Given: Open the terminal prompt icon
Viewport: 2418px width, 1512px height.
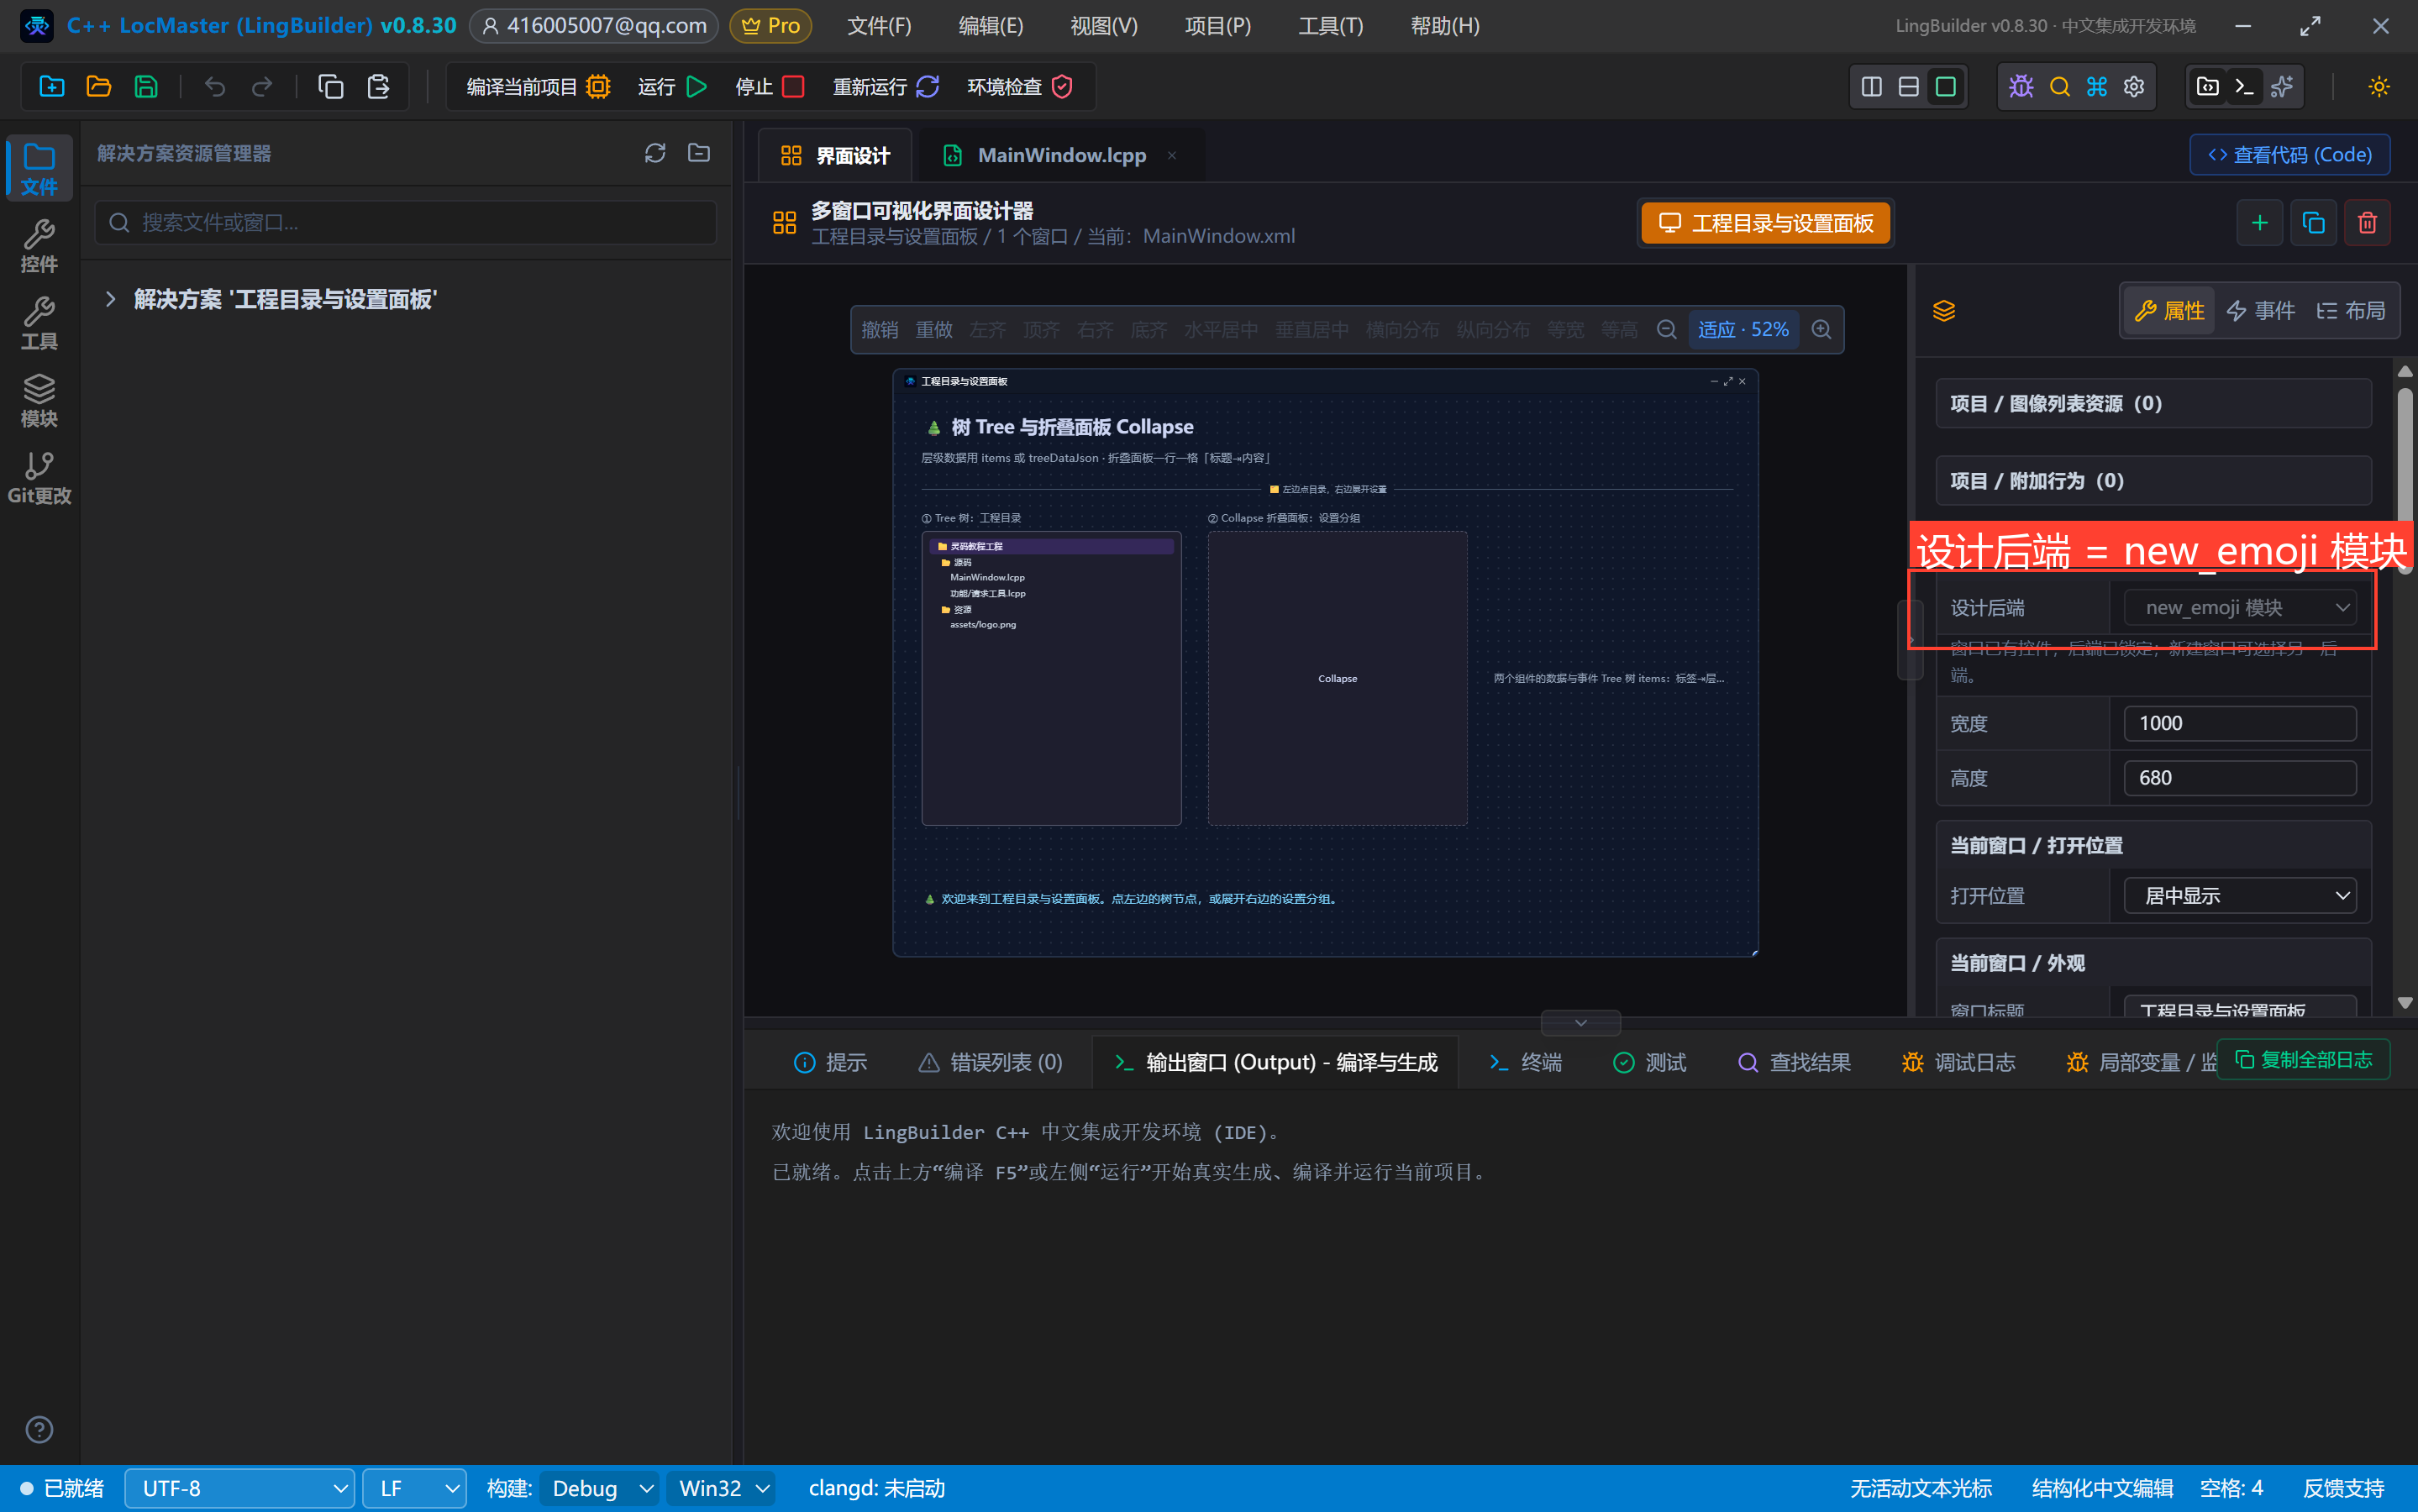Looking at the screenshot, I should tap(2244, 87).
